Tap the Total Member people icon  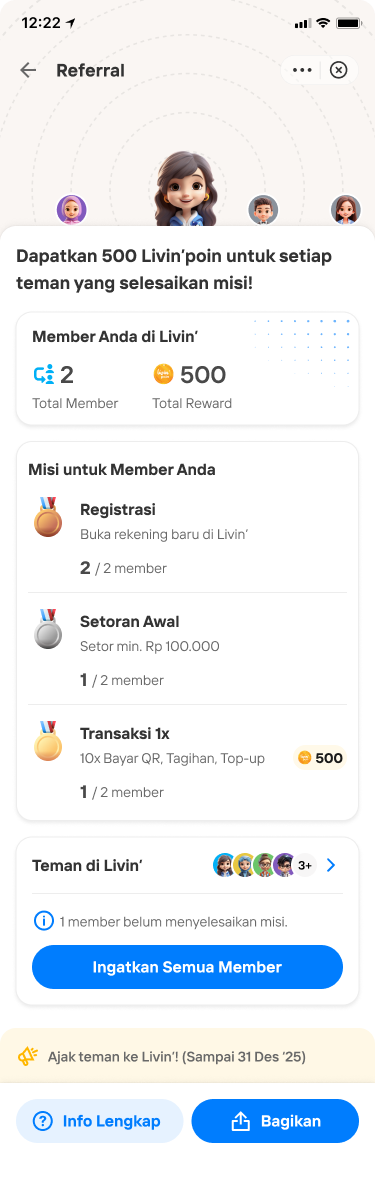[45, 373]
